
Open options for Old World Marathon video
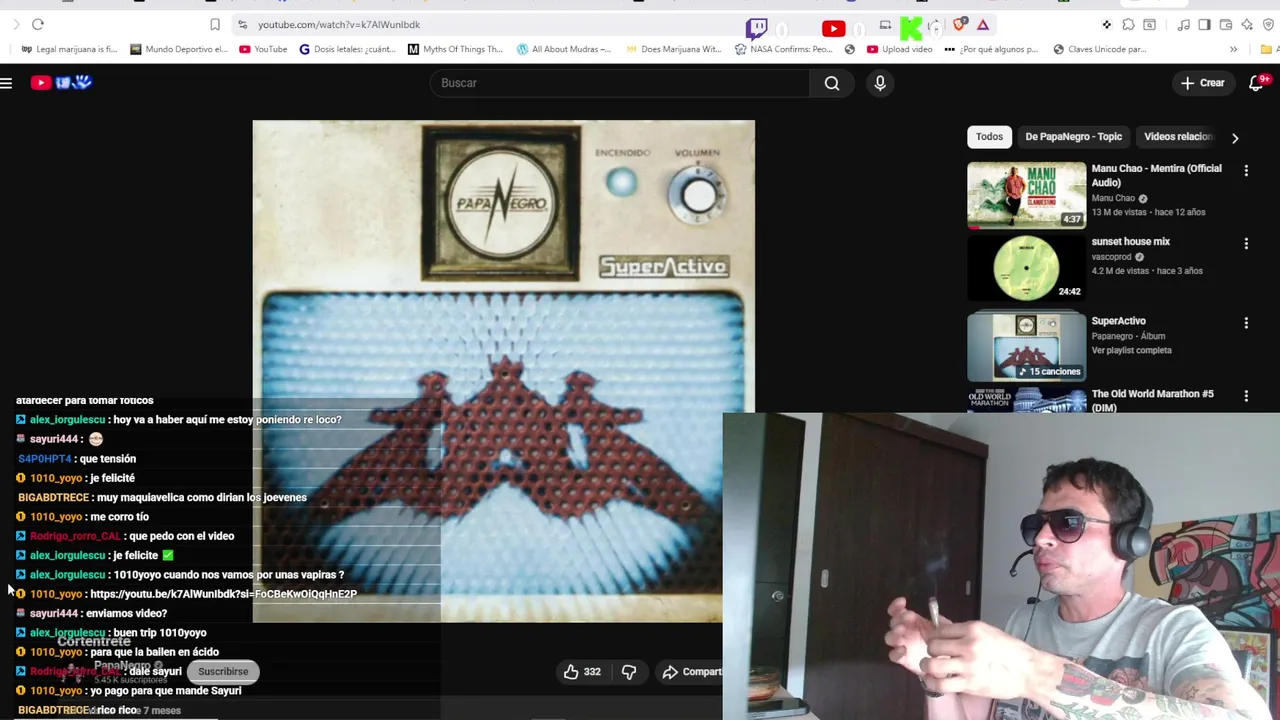tap(1246, 396)
